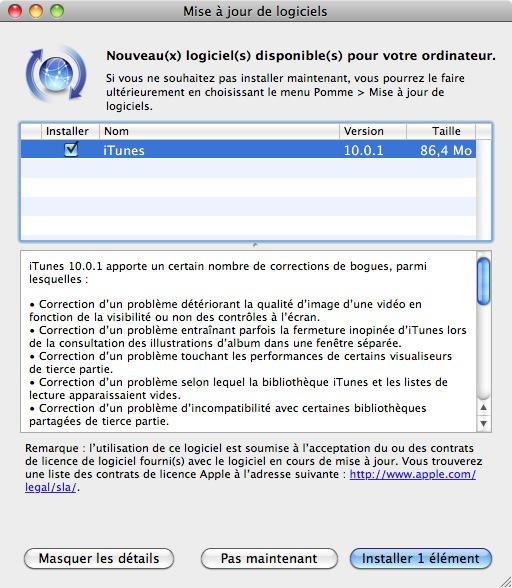Image resolution: width=512 pixels, height=588 pixels.
Task: Click the Pas maintenant button
Action: click(x=269, y=558)
